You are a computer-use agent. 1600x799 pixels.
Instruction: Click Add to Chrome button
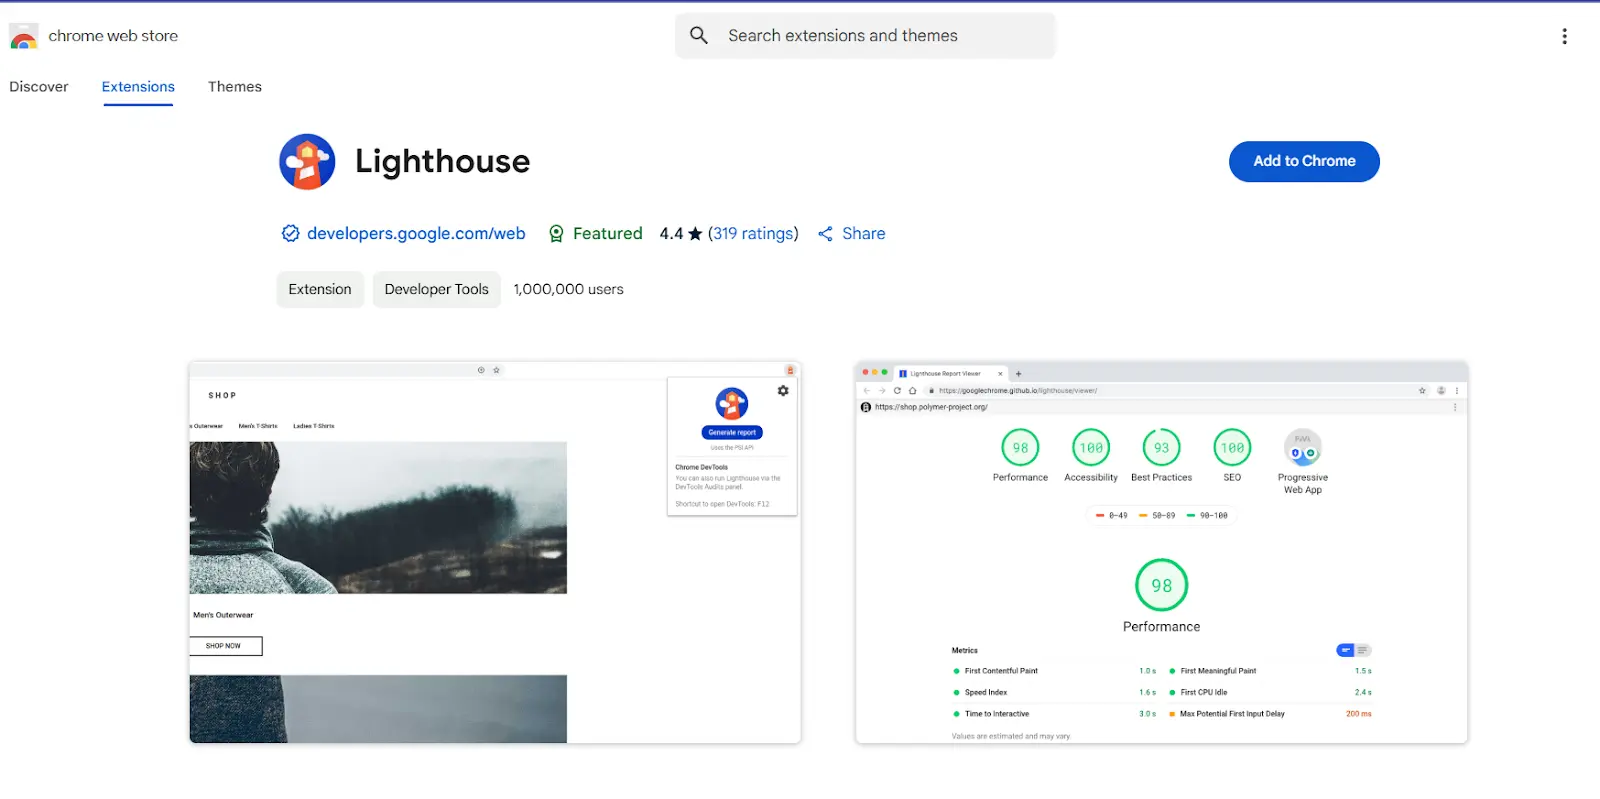1304,161
